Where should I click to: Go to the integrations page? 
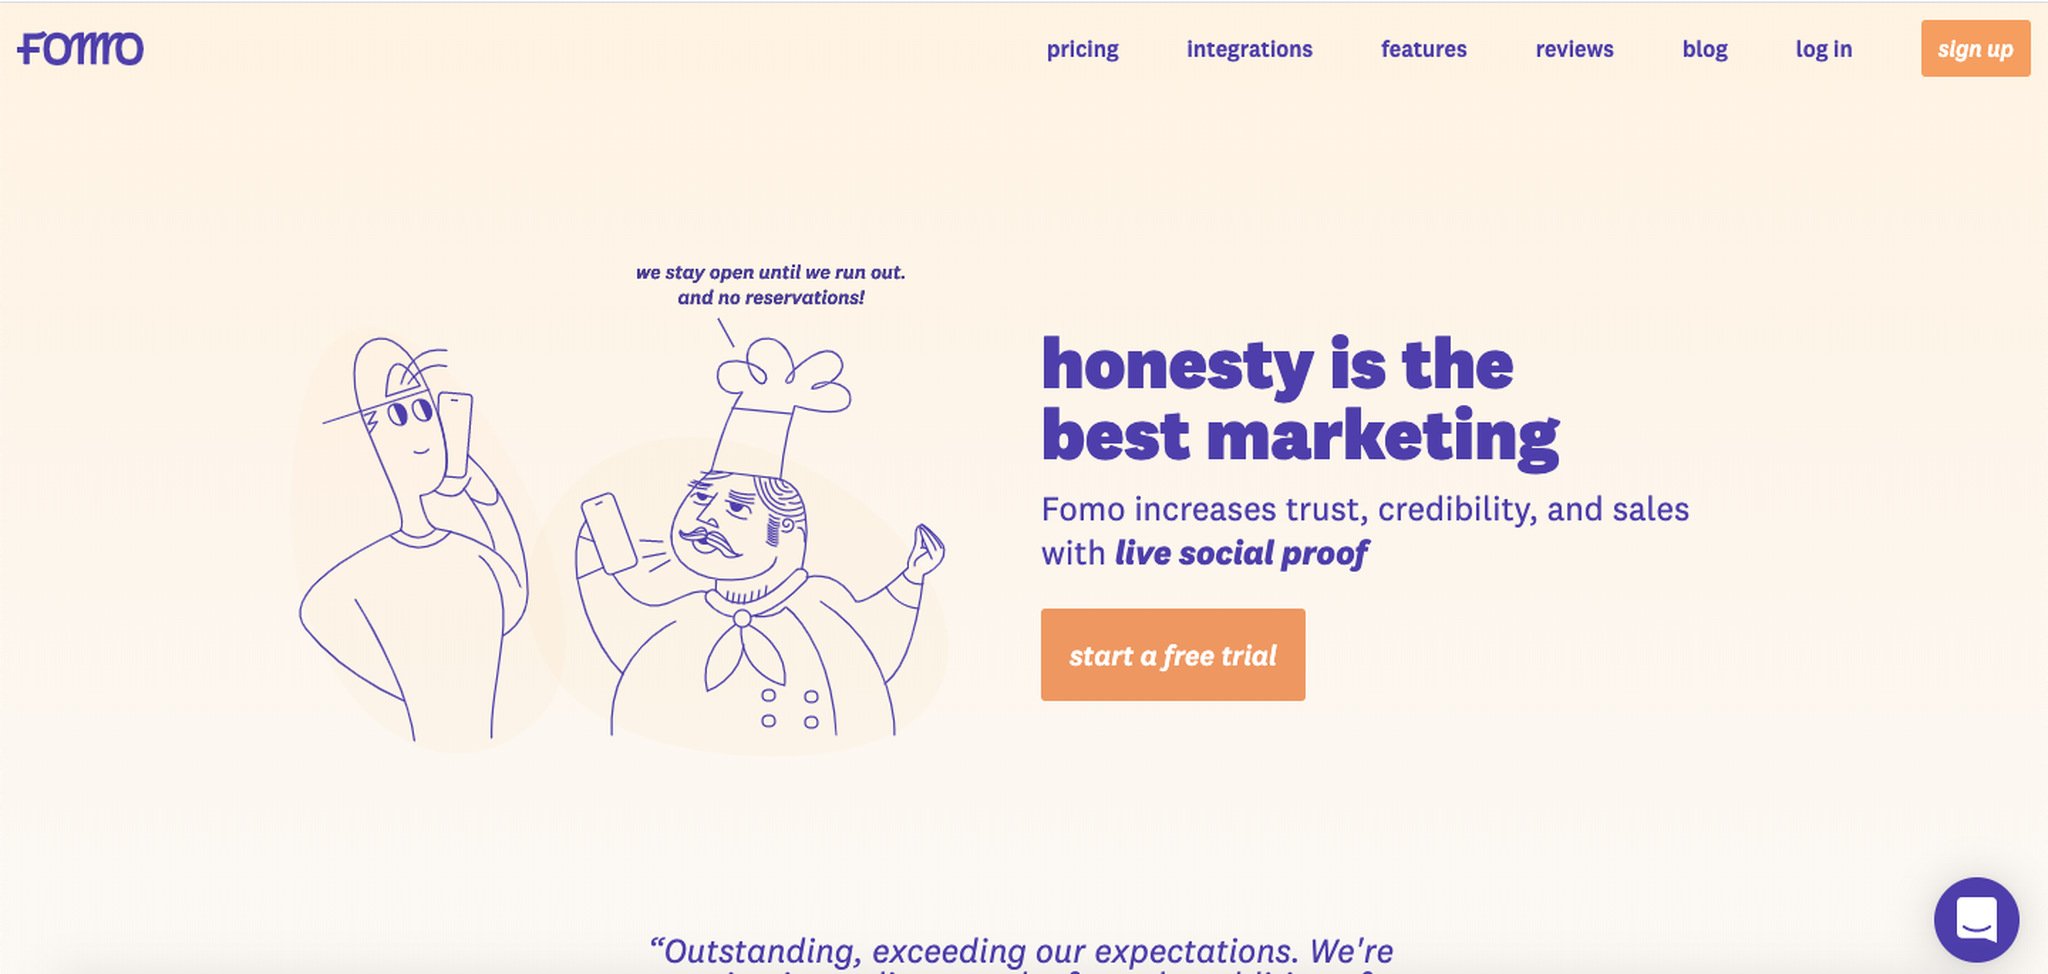1249,49
